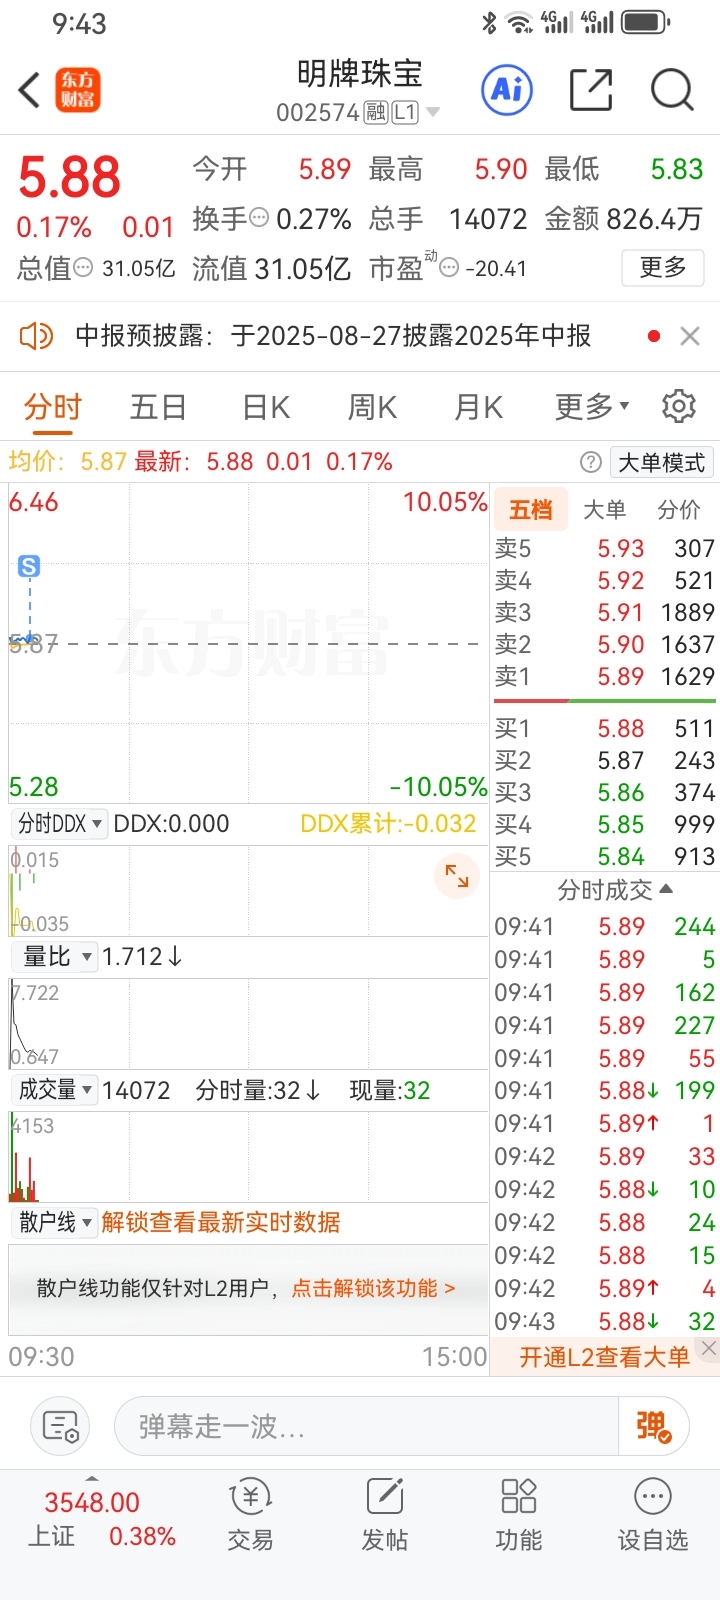Select the 卖5 order row at 5.93
This screenshot has width=720, height=1600.
(605, 548)
